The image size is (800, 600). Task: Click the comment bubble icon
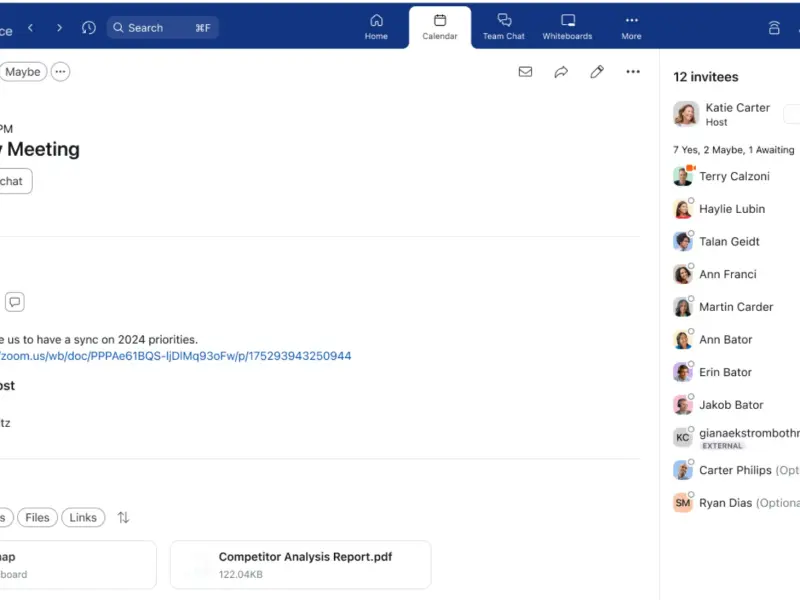coord(15,302)
